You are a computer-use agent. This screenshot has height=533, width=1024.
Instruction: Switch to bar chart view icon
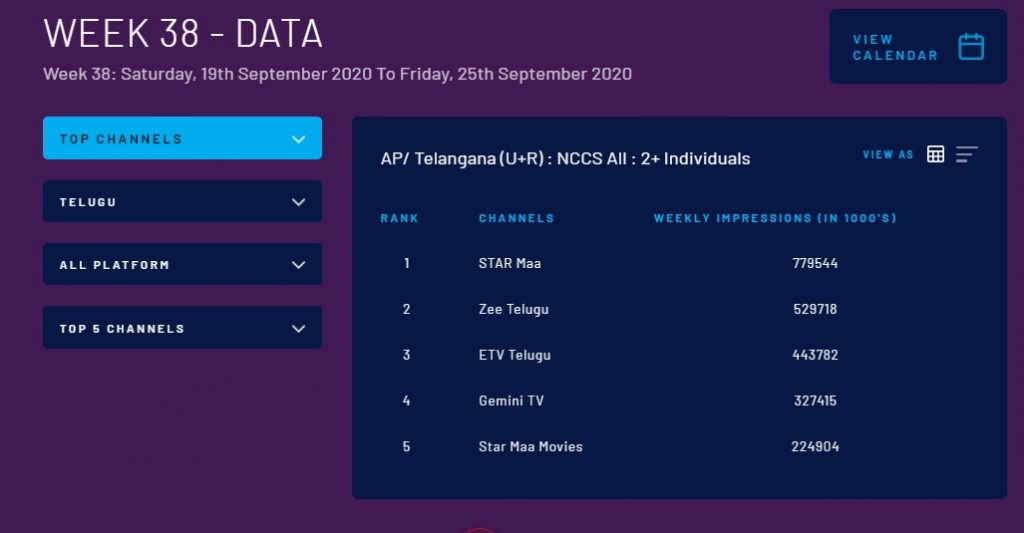[x=966, y=154]
